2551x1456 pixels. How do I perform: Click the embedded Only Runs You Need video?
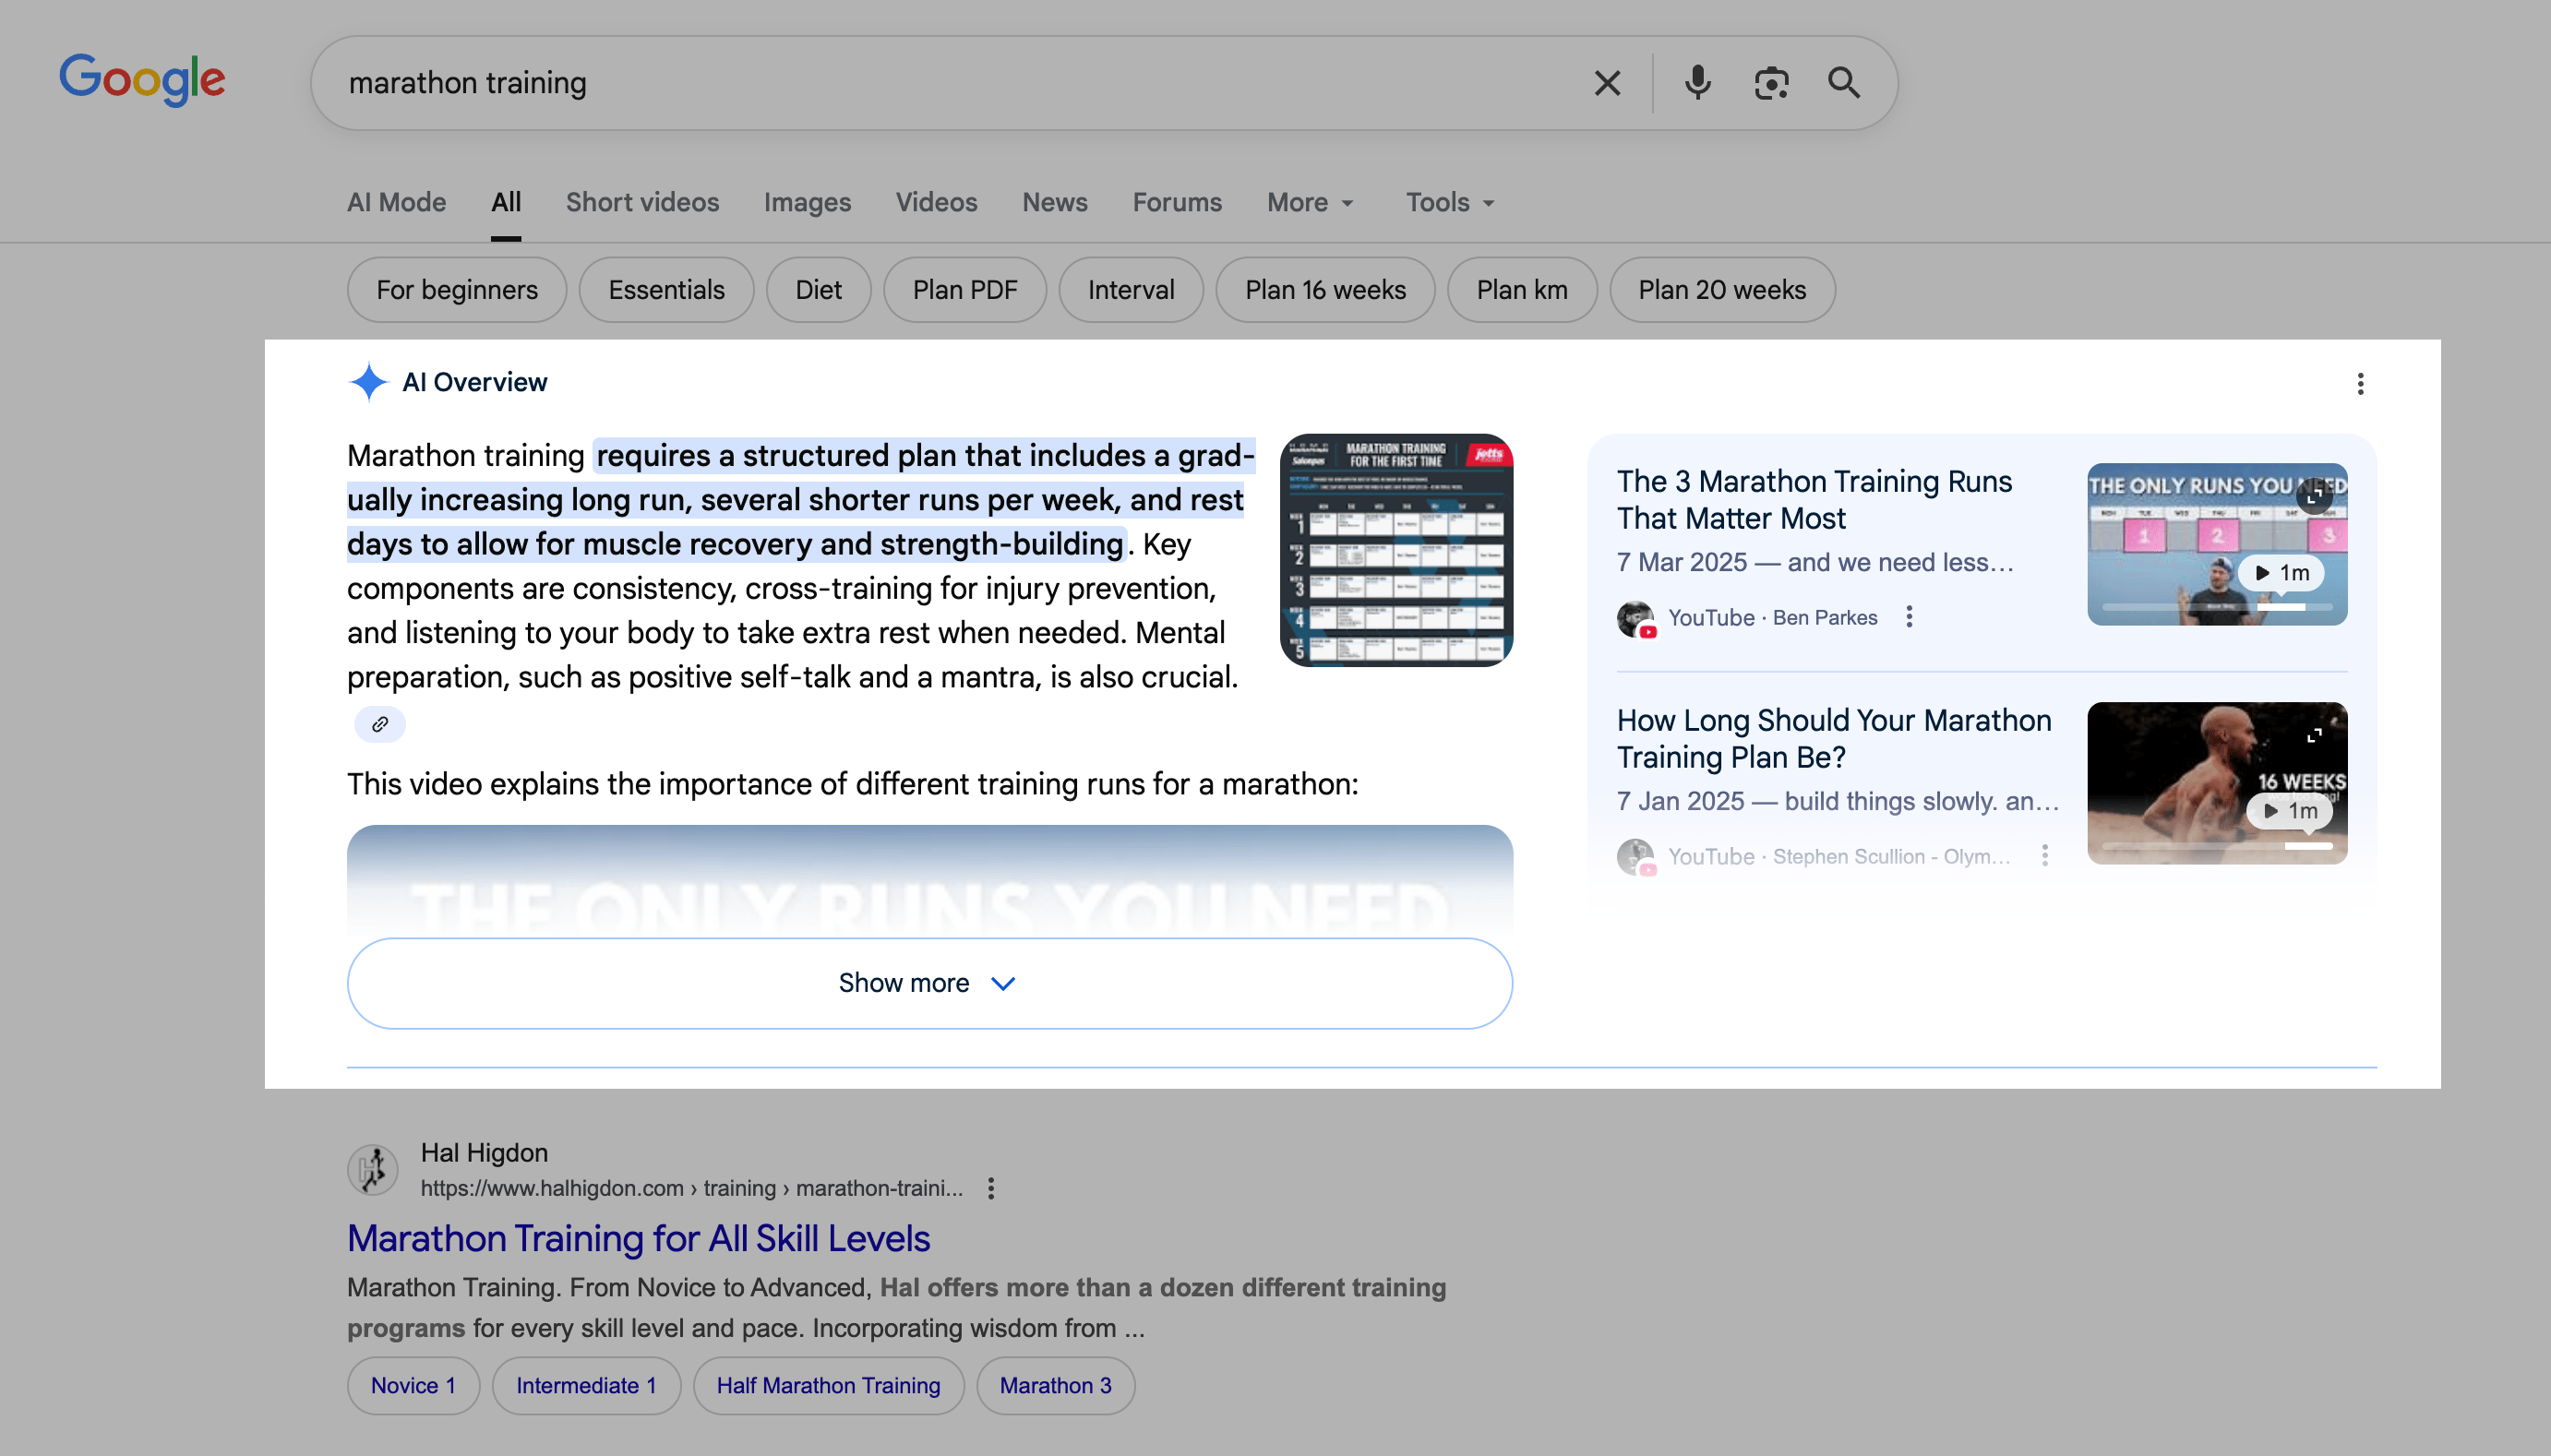(929, 881)
